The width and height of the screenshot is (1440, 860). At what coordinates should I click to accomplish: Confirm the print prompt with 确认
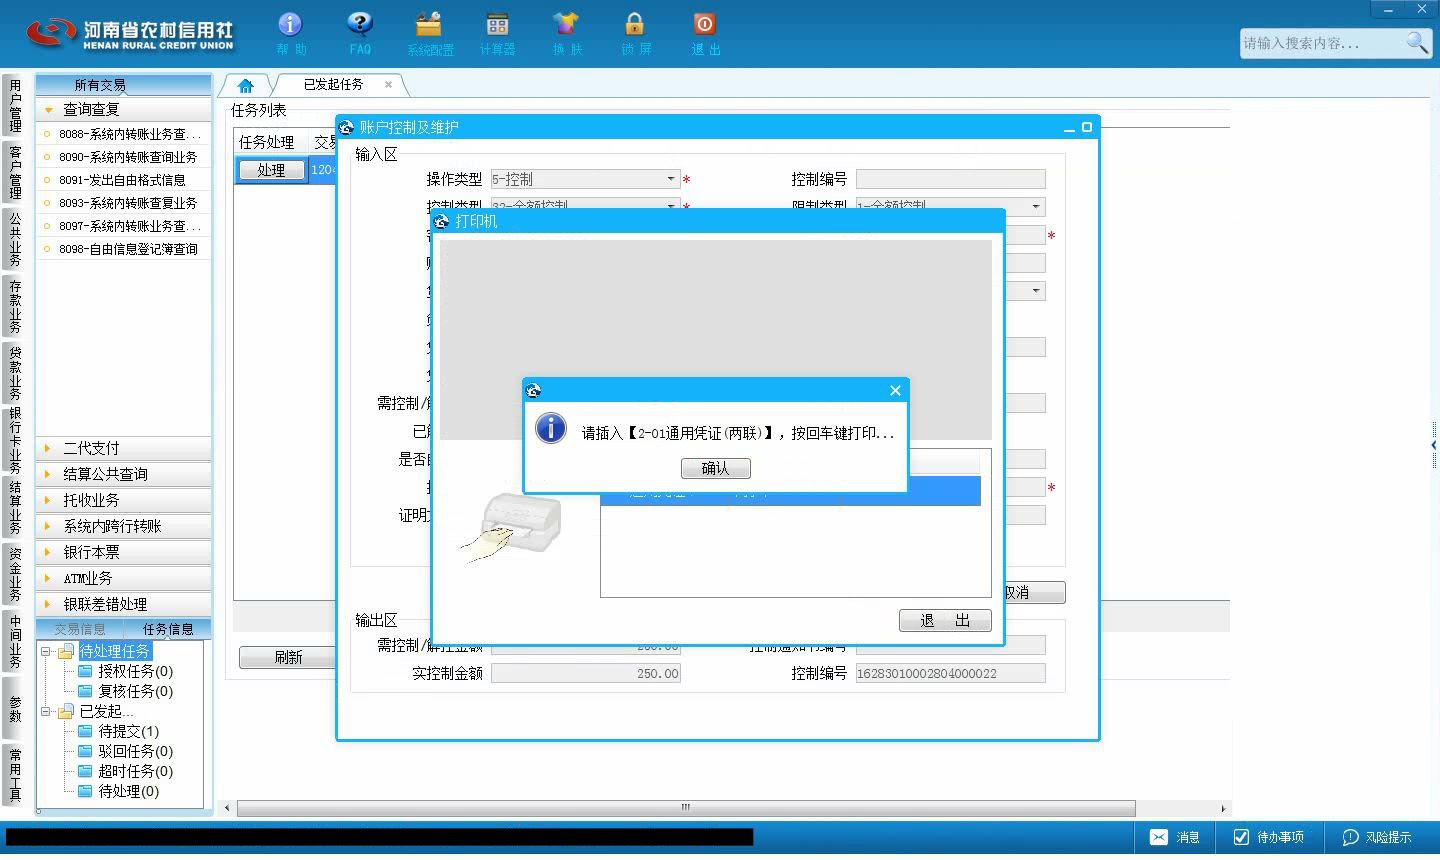pyautogui.click(x=715, y=468)
